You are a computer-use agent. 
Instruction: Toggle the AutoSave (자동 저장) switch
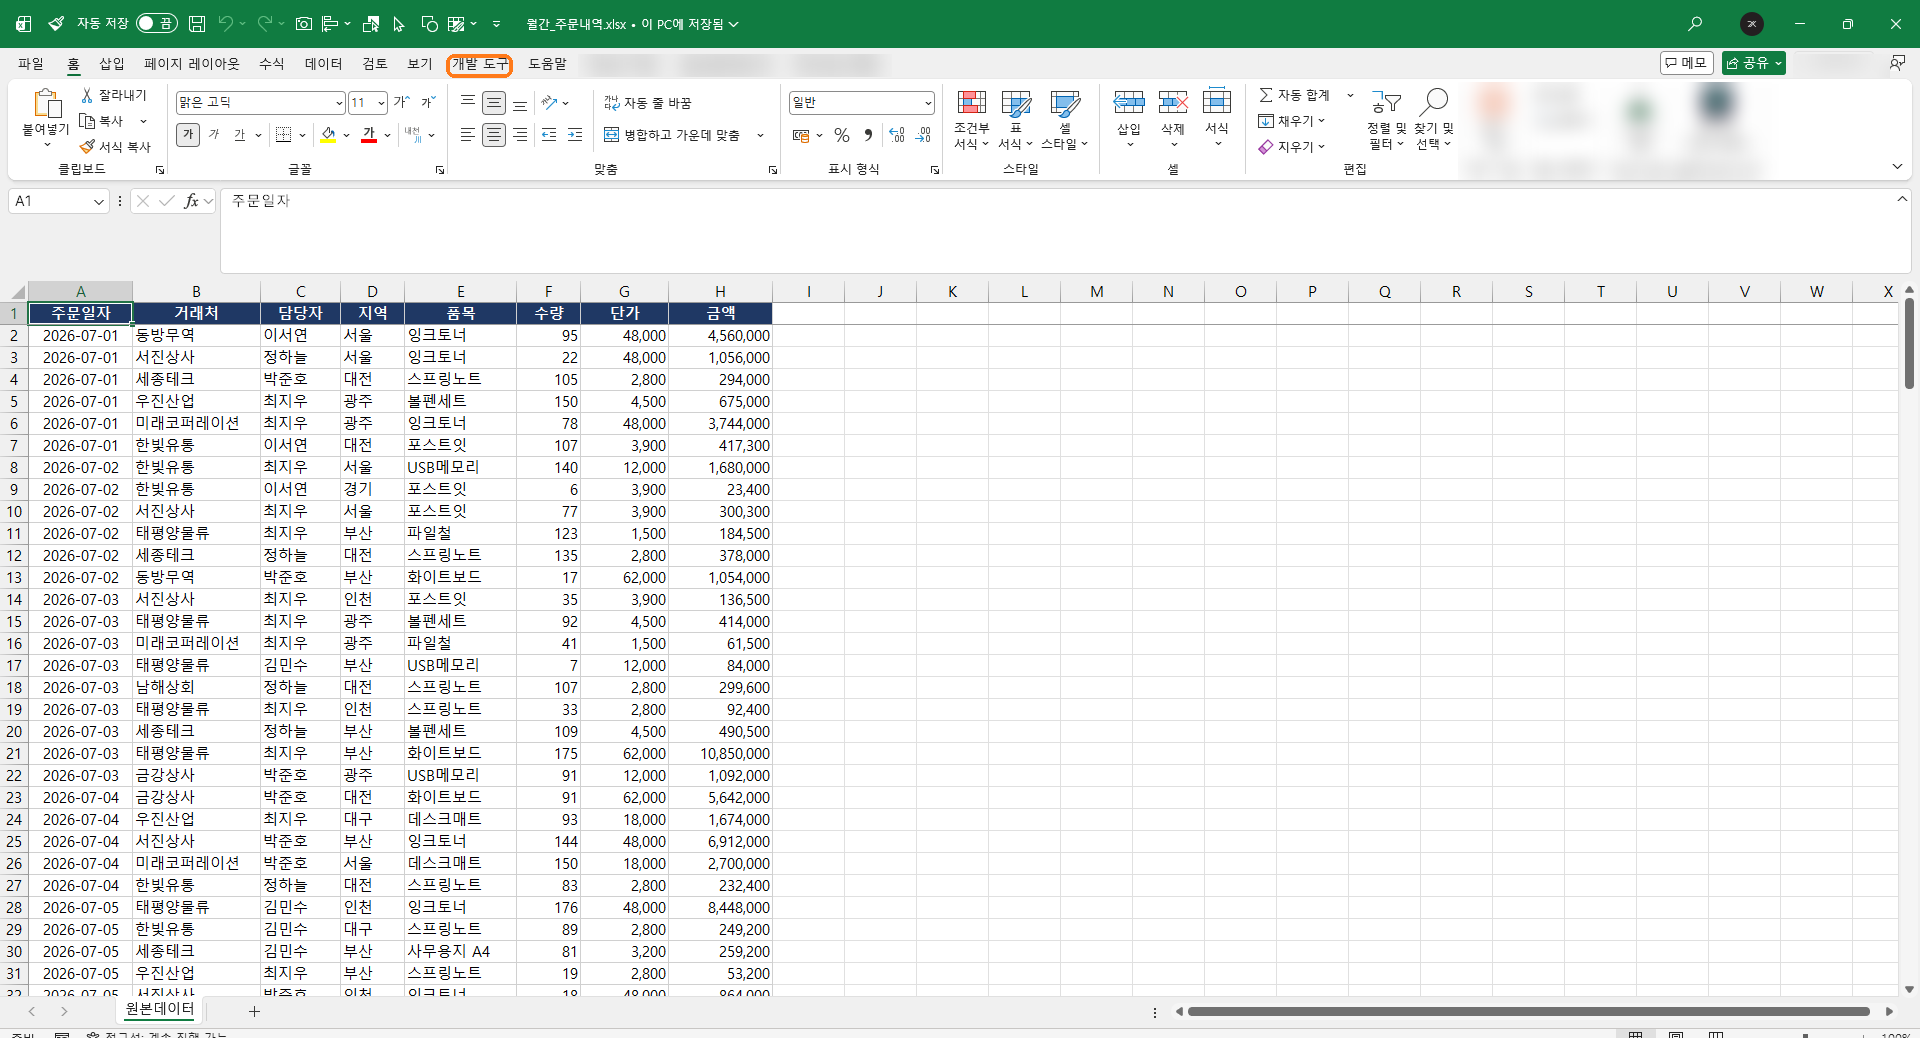coord(156,24)
